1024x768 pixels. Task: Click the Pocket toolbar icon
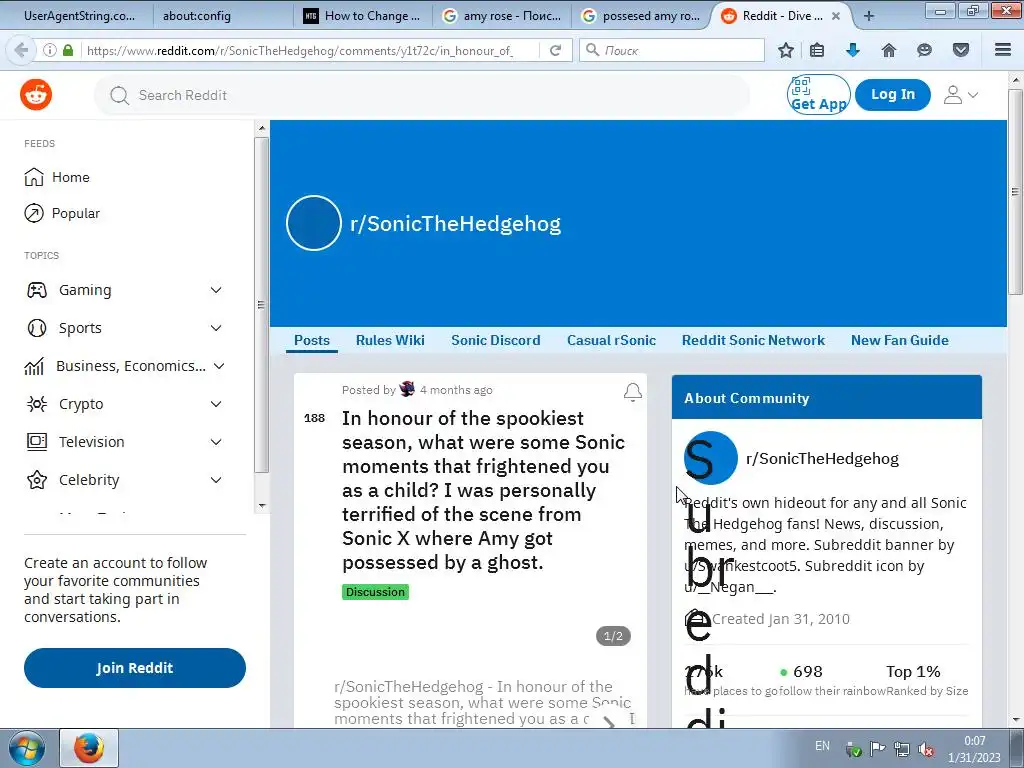961,50
